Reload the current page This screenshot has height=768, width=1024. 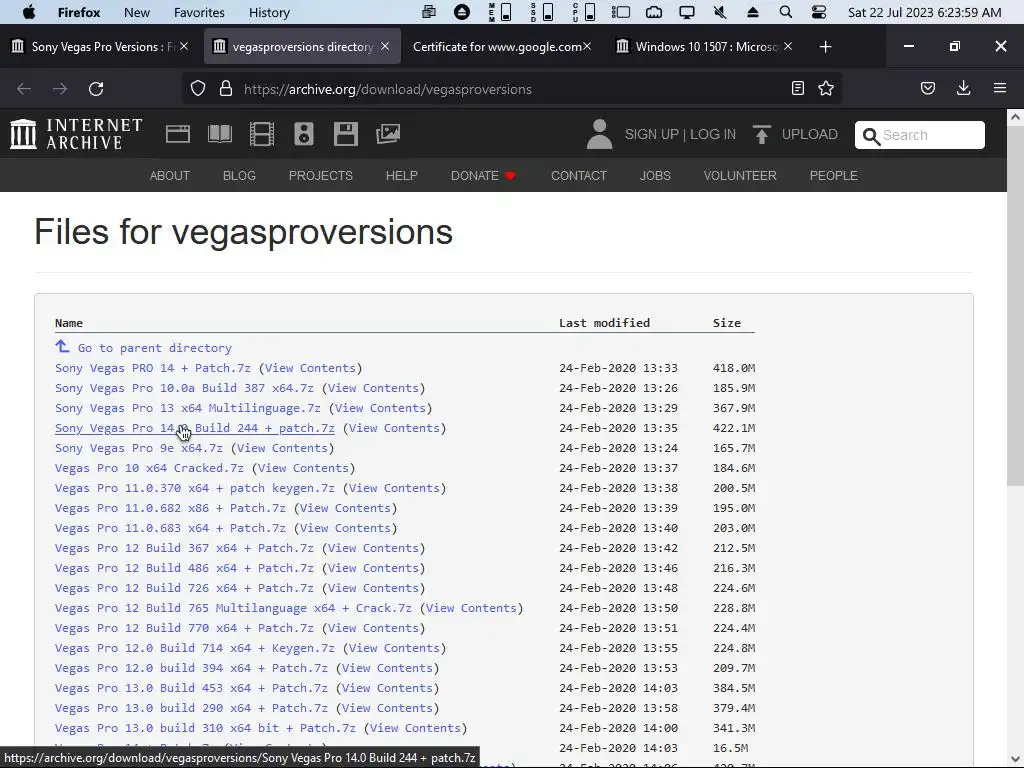(96, 89)
